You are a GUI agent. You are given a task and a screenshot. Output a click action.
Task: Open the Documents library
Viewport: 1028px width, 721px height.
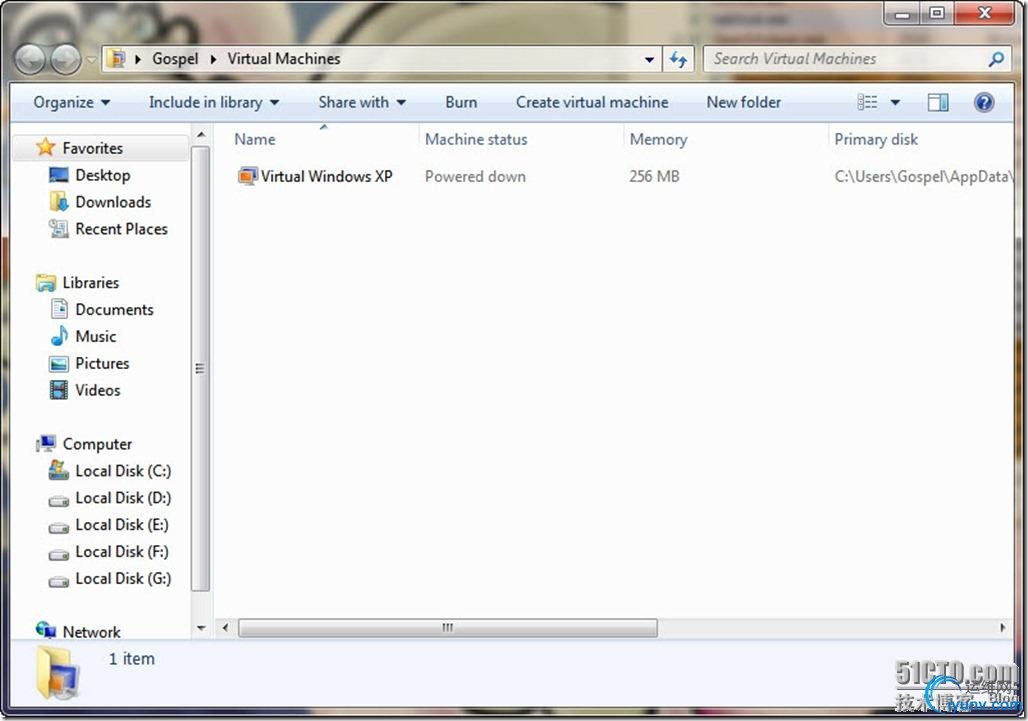[115, 309]
